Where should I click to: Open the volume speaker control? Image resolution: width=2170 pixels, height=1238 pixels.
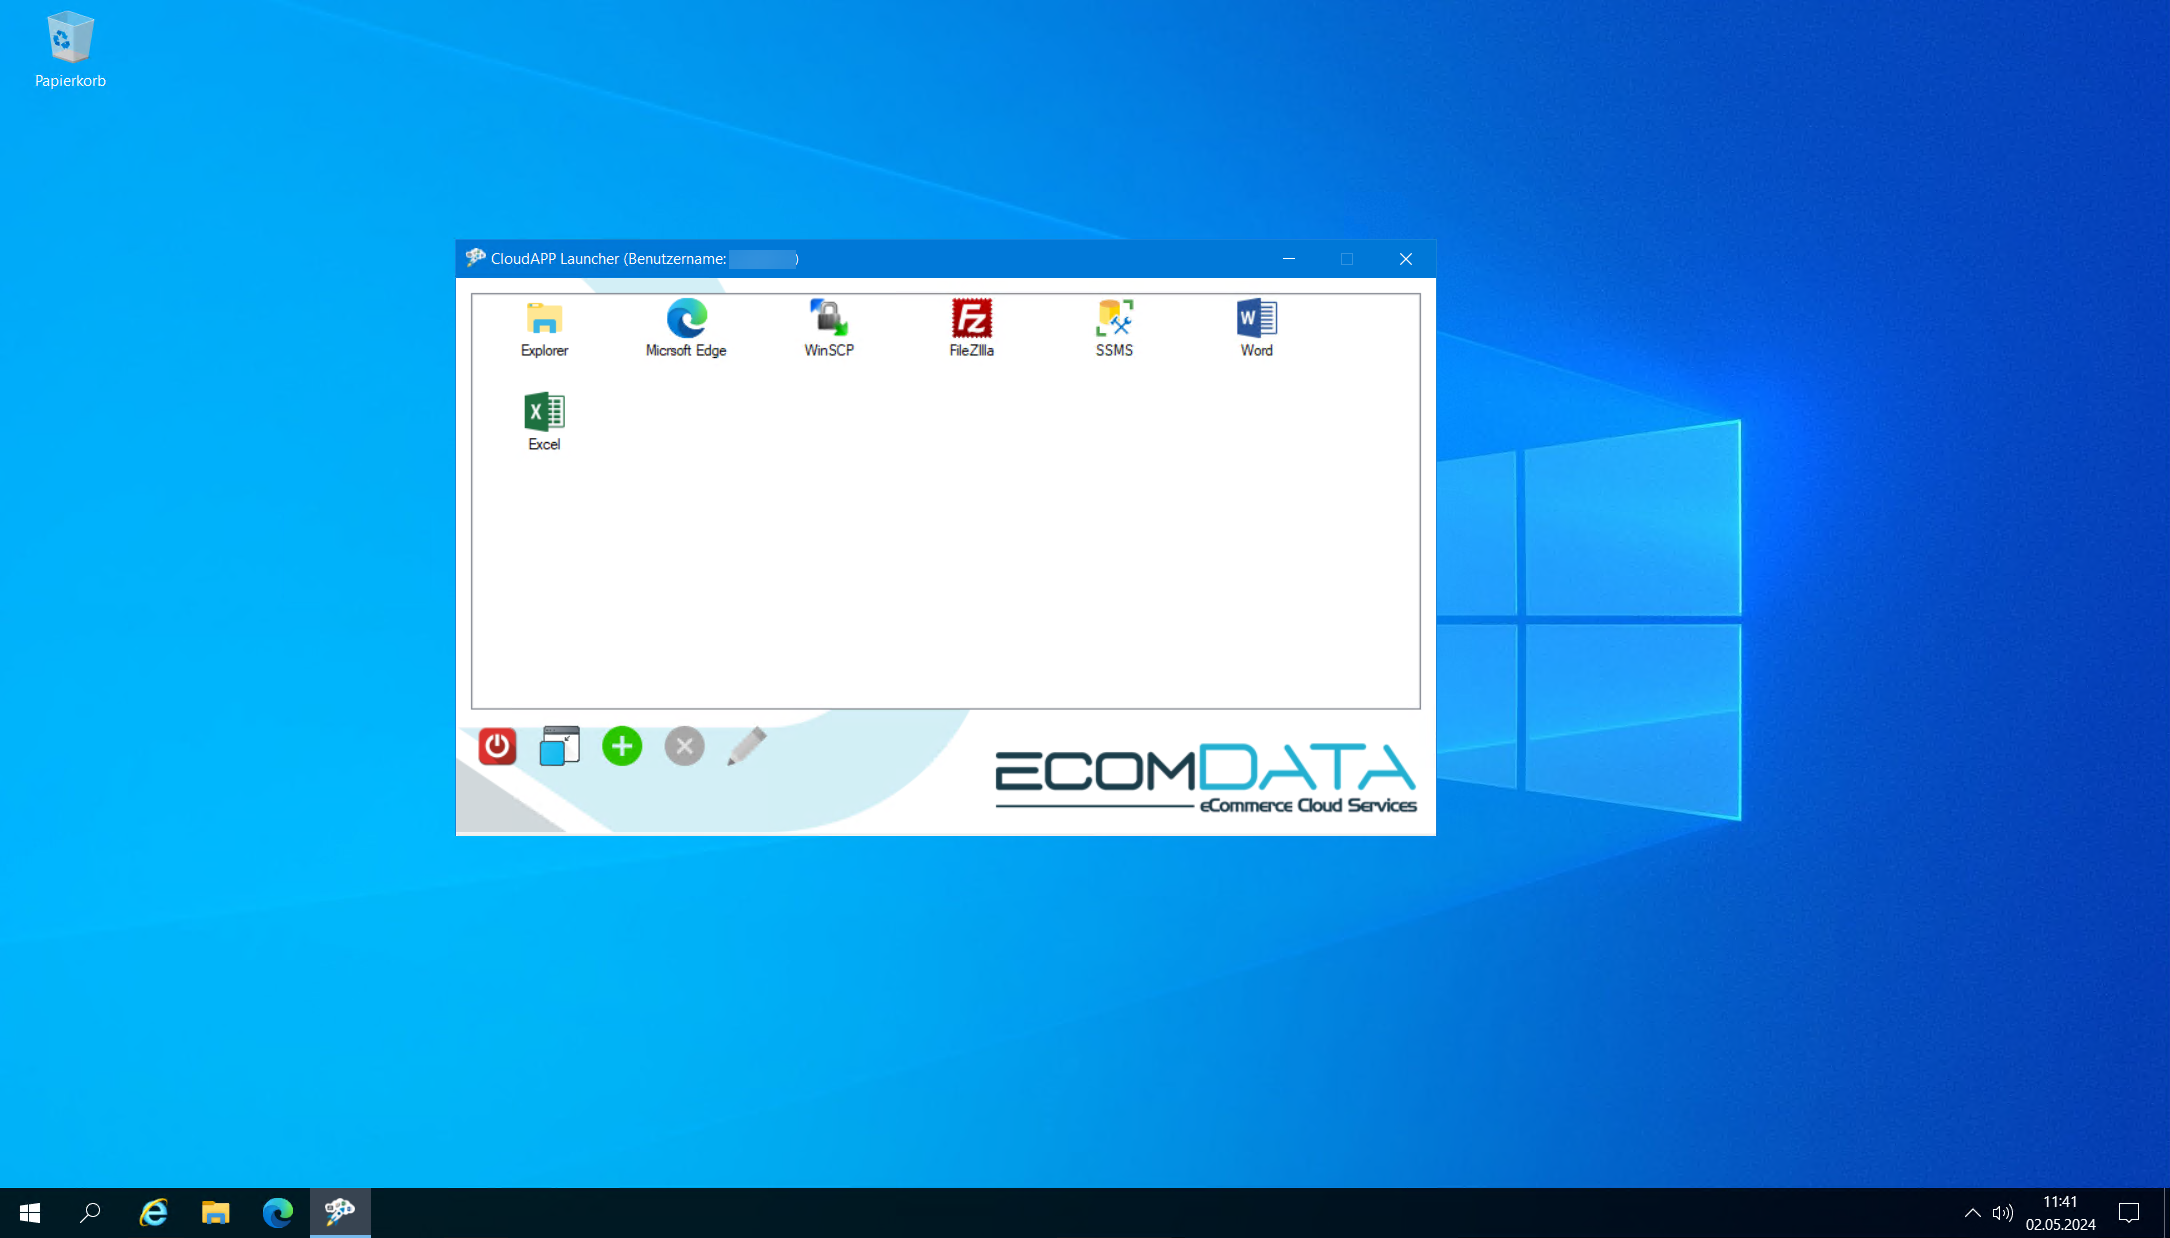pyautogui.click(x=2002, y=1213)
